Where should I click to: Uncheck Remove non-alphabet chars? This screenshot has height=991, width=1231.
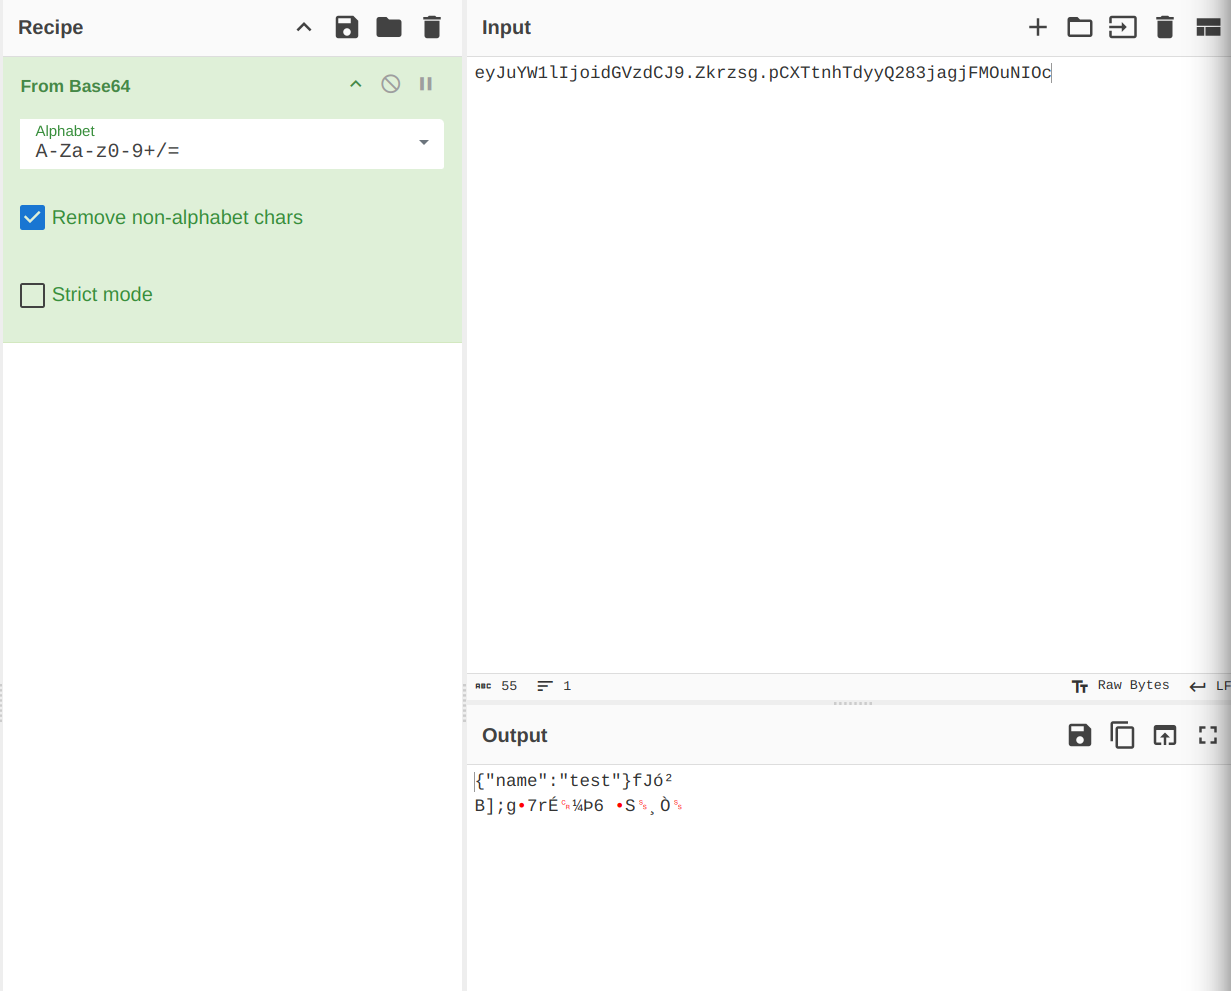tap(33, 218)
